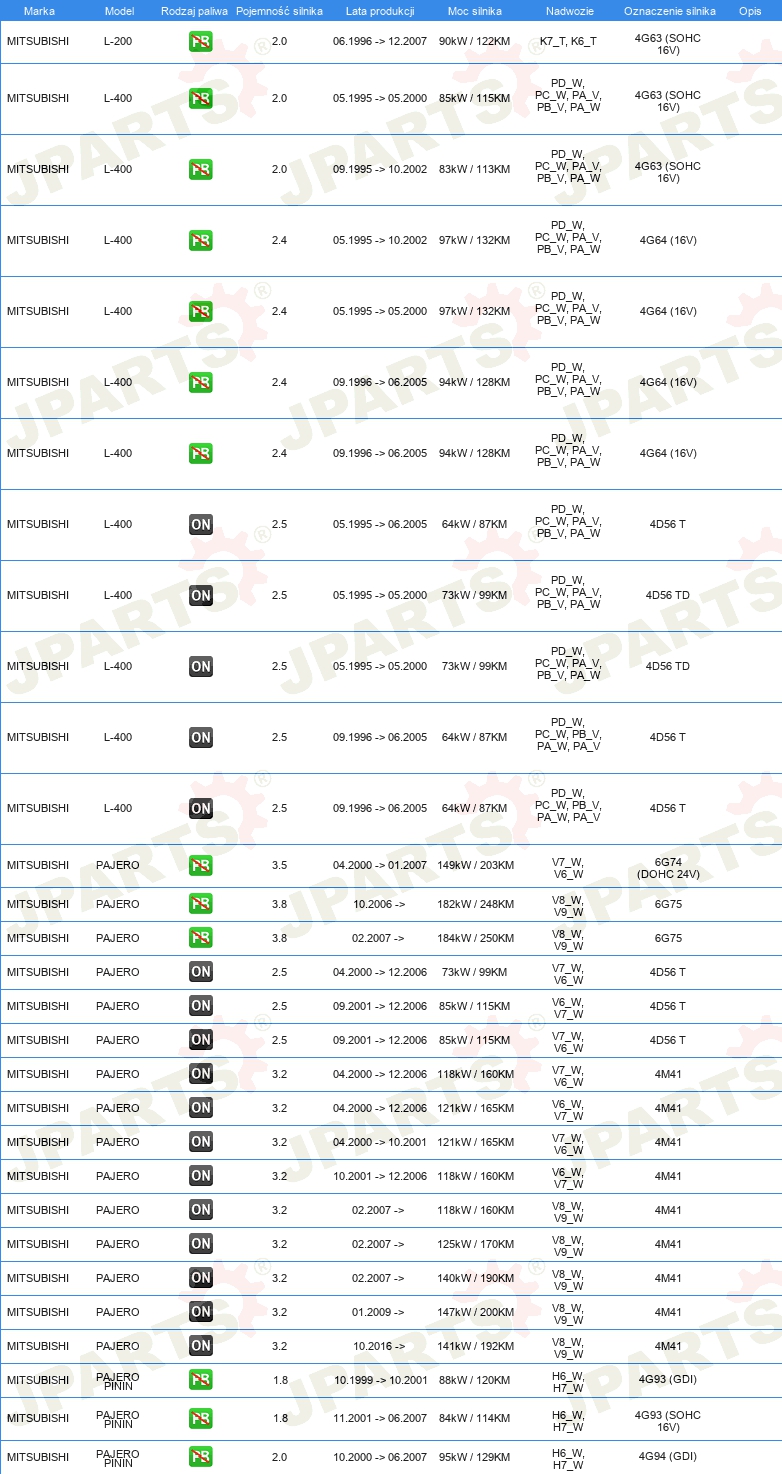The width and height of the screenshot is (782, 1474).
Task: Click the PB fuel icon for L-400 85kW / 115KM
Action: pos(201,98)
